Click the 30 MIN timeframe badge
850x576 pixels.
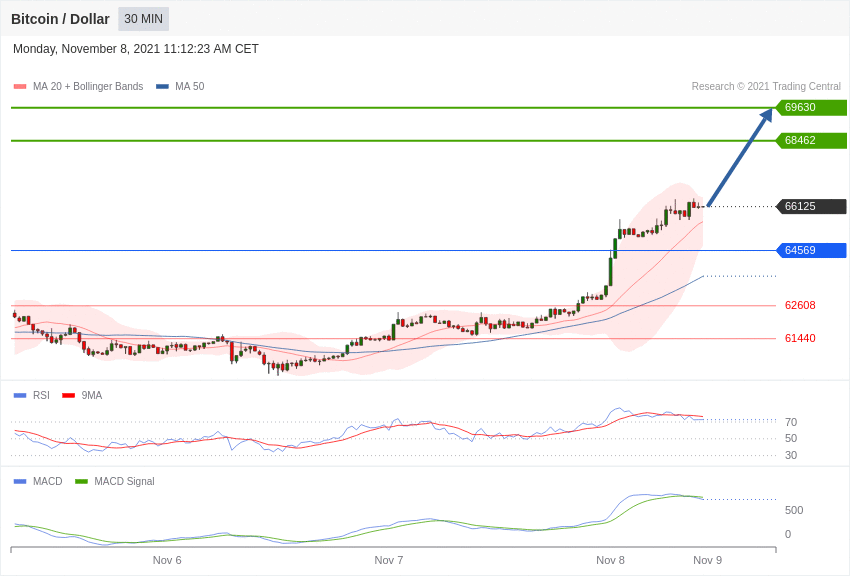(x=143, y=19)
